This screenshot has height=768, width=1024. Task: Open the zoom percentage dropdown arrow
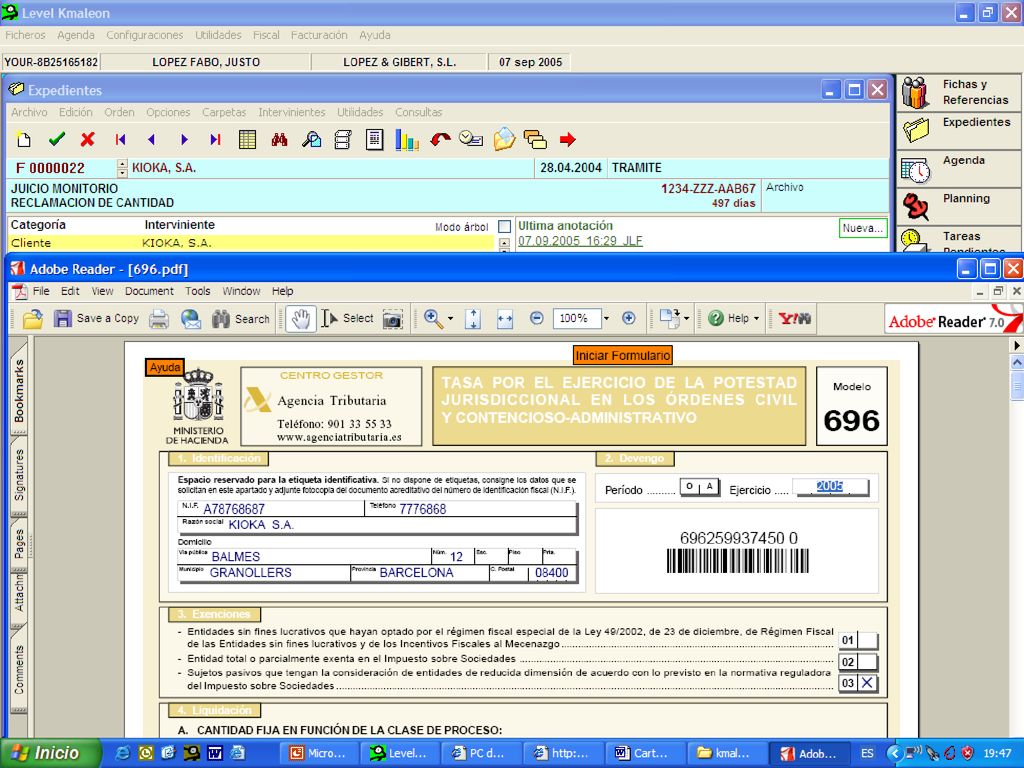coord(607,319)
